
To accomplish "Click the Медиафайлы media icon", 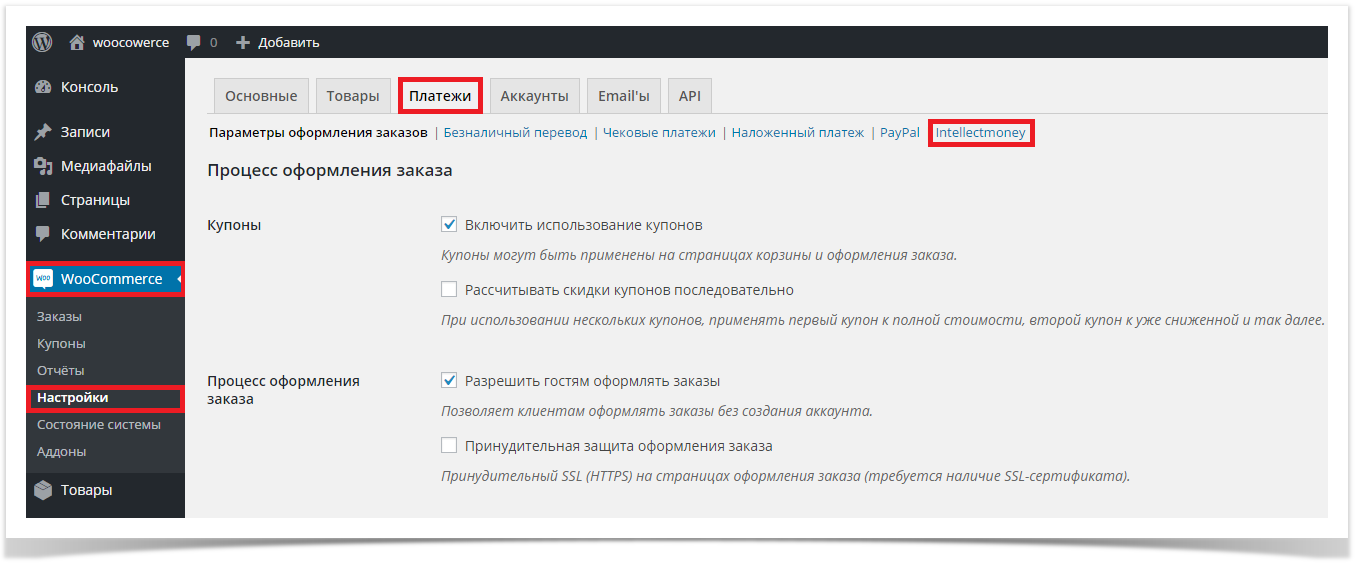I will 43,166.
